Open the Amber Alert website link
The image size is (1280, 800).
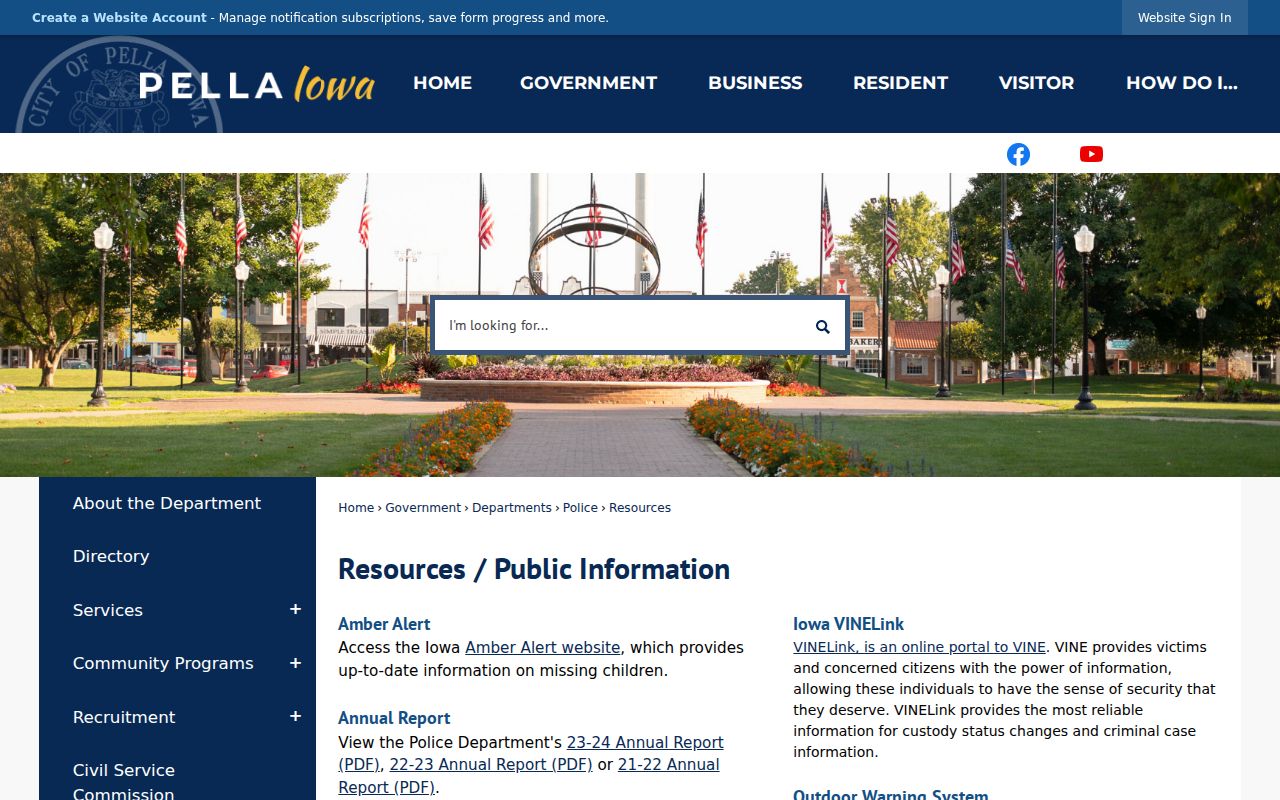coord(543,648)
